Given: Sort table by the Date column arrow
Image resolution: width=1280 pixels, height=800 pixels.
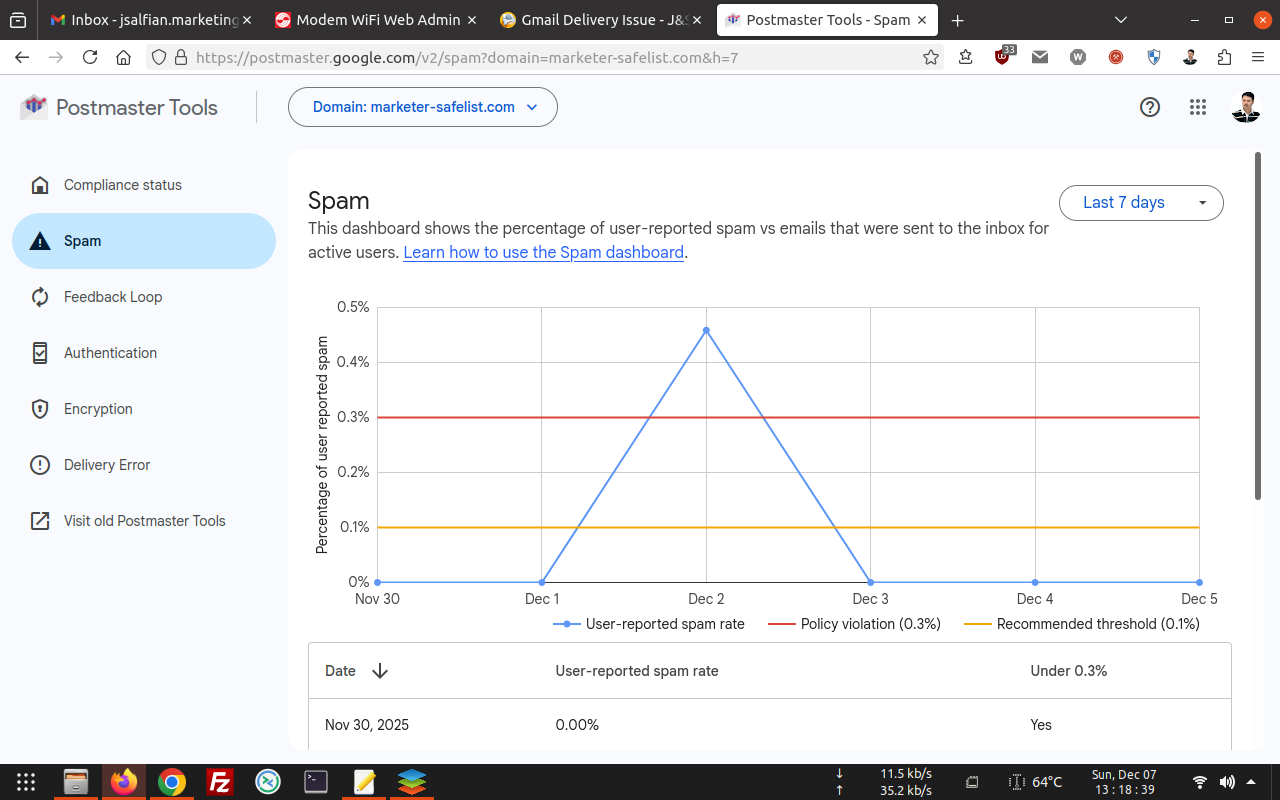Looking at the screenshot, I should point(380,671).
